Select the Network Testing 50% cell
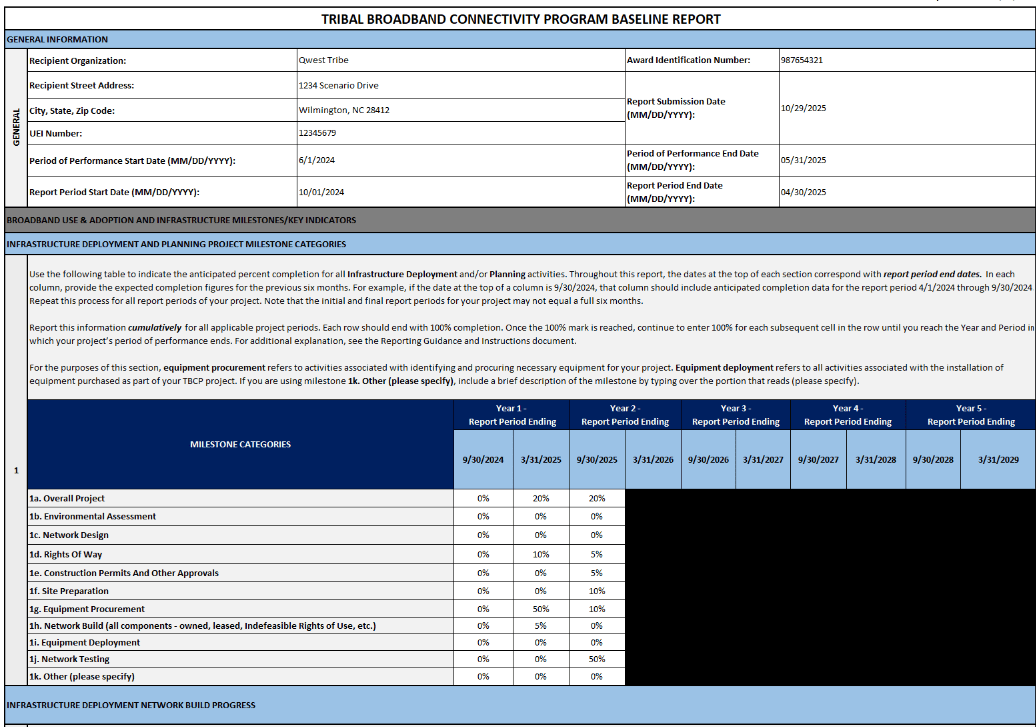The height and width of the screenshot is (727, 1036). [x=596, y=659]
